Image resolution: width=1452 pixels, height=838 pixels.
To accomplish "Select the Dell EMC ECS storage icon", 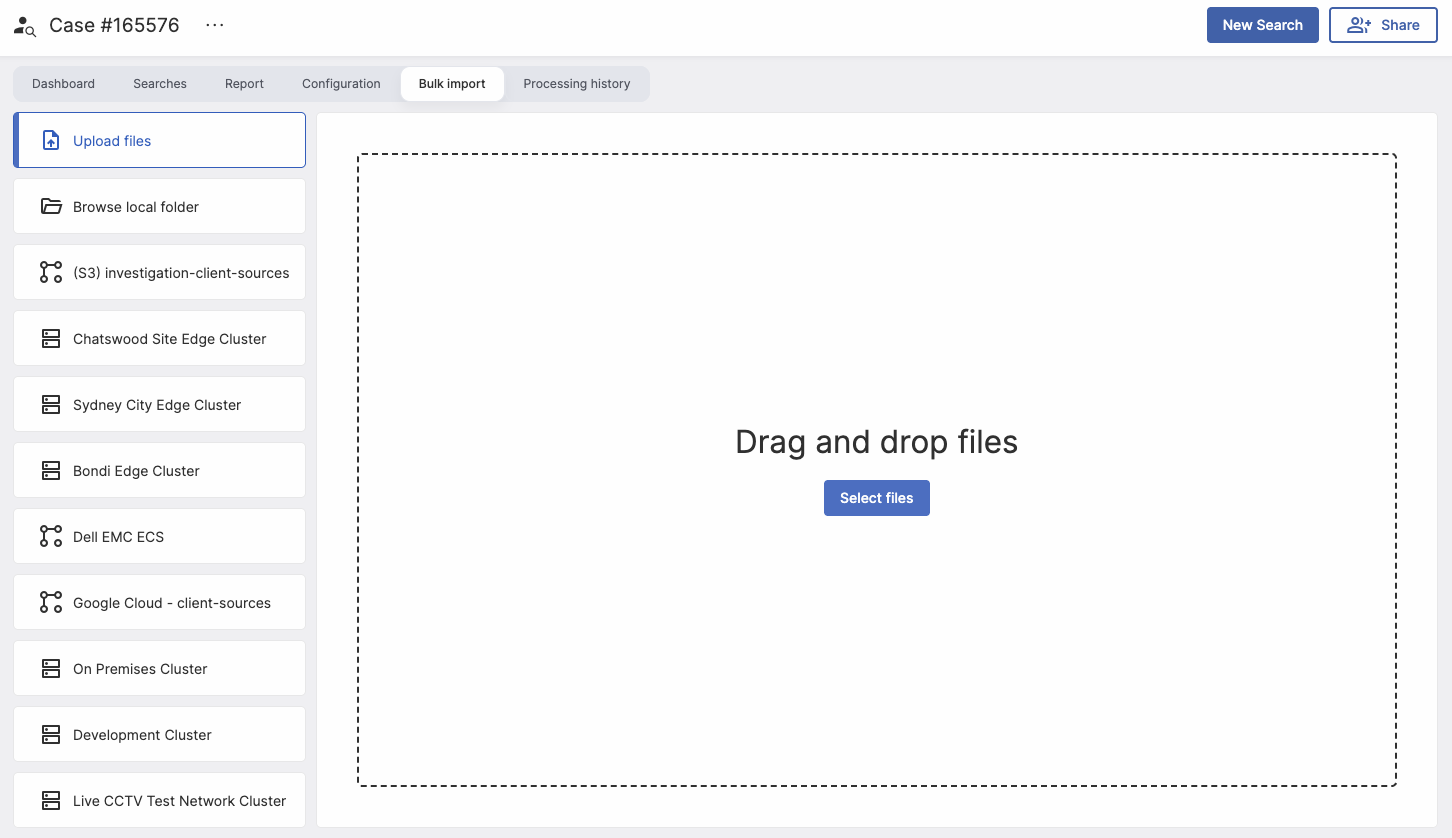I will (51, 536).
